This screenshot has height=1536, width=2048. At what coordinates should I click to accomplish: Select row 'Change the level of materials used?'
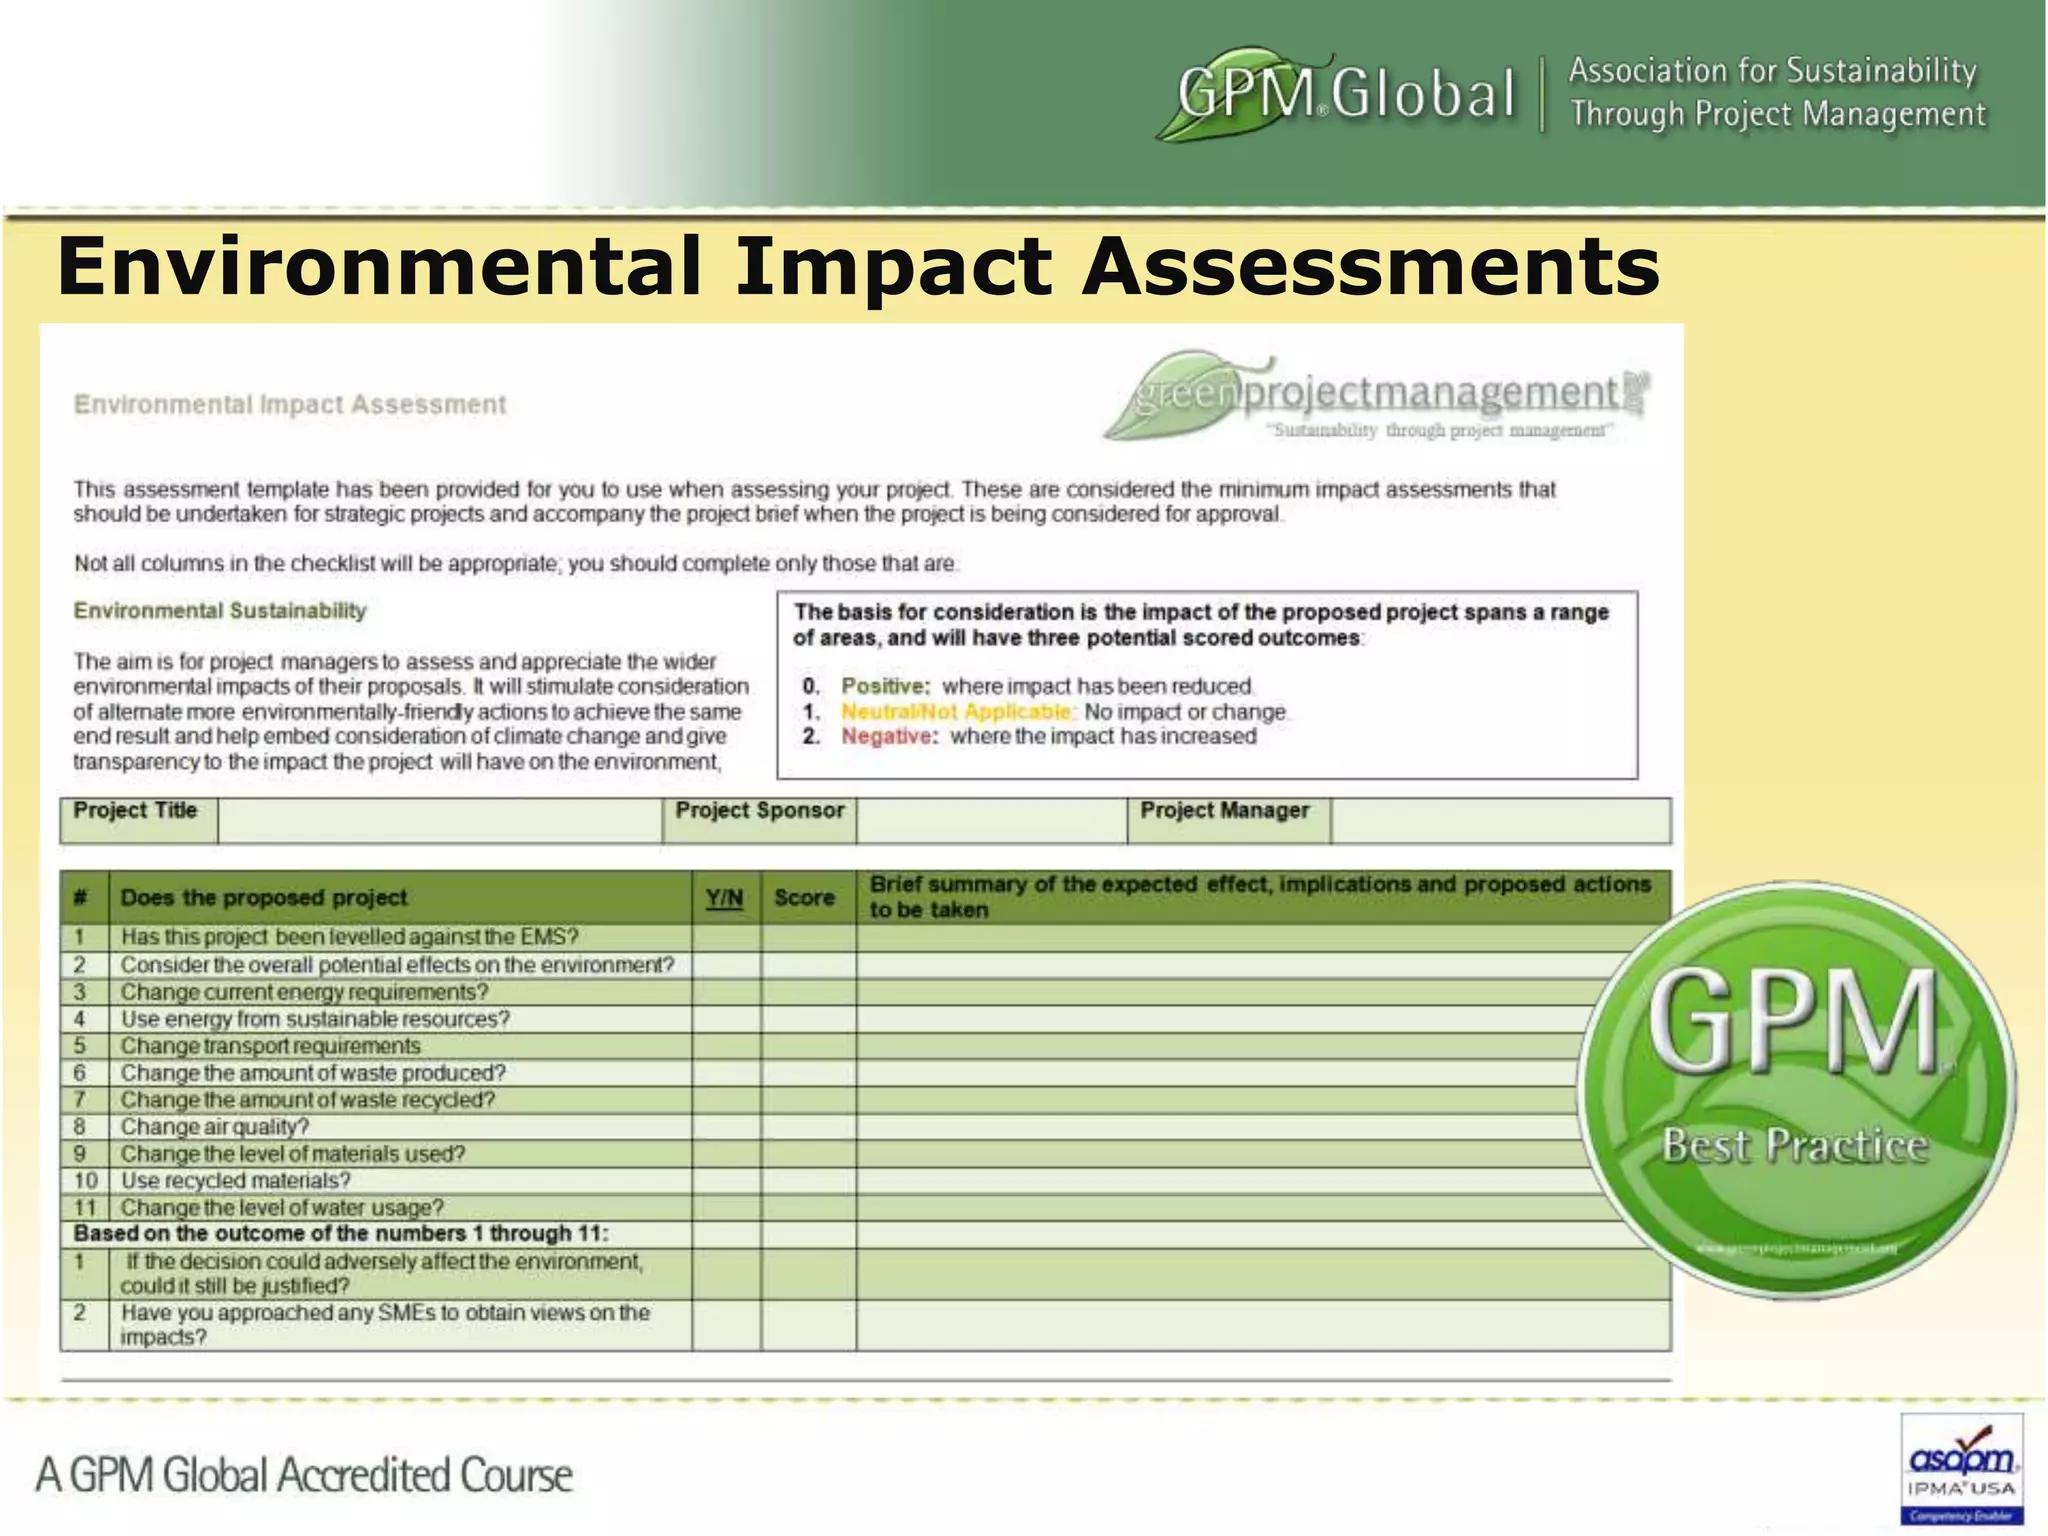pos(865,1154)
